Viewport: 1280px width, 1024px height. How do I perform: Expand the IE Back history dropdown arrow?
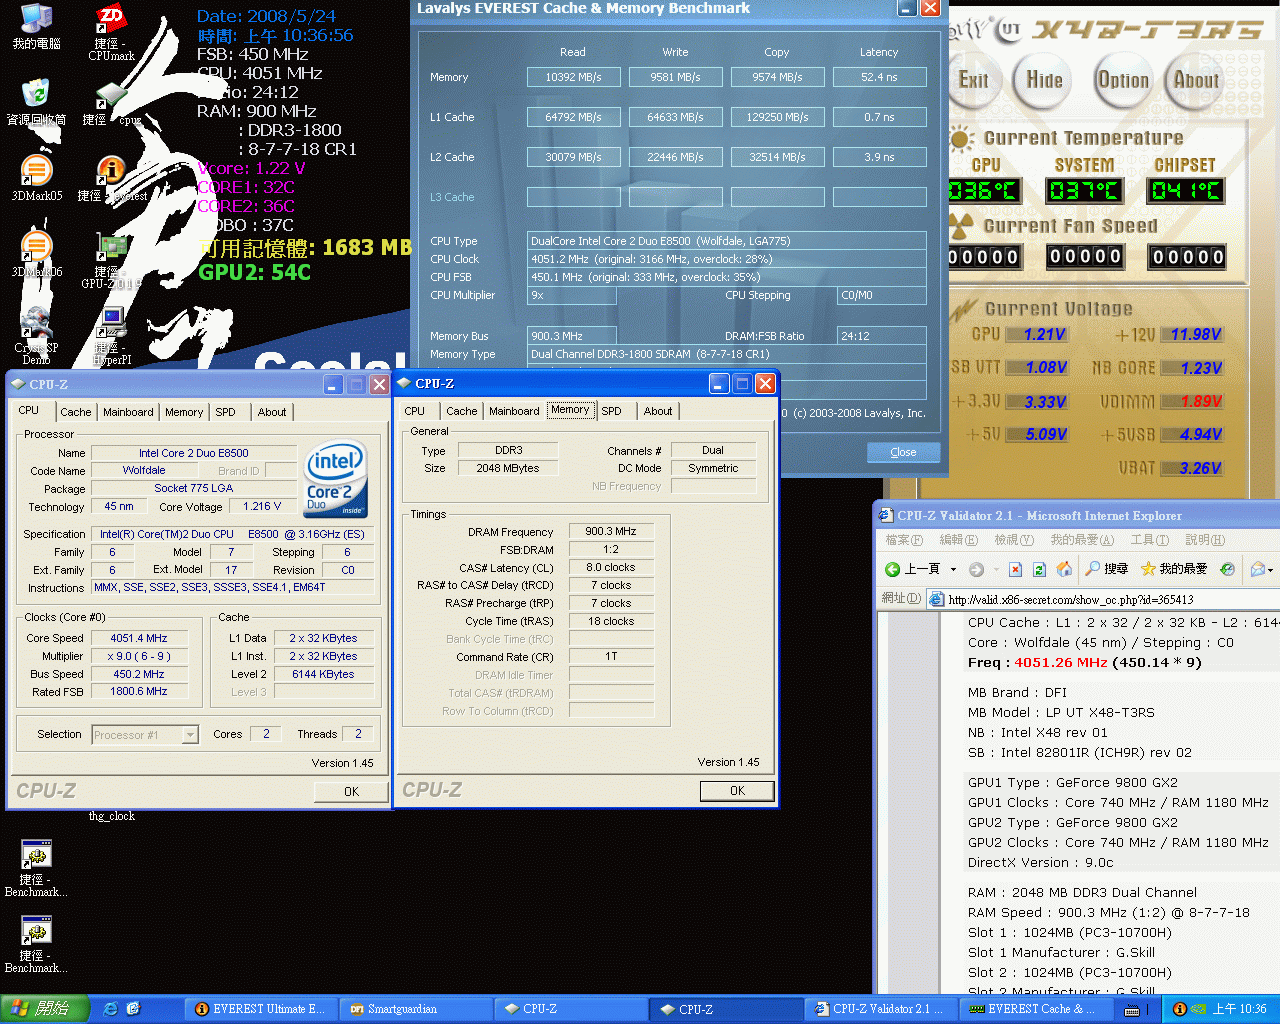click(x=953, y=569)
